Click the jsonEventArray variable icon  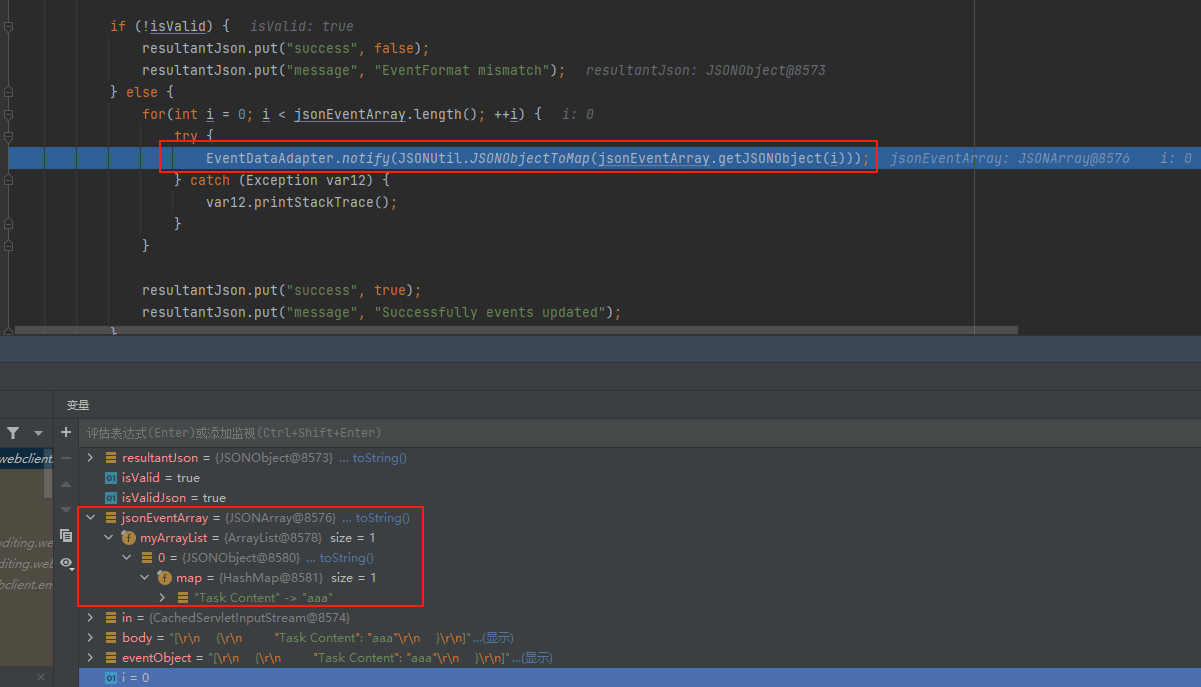click(111, 518)
